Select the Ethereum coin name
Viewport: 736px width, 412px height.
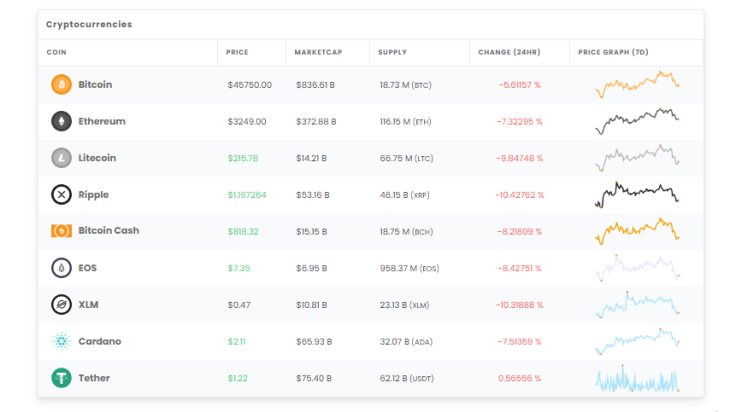coord(102,121)
